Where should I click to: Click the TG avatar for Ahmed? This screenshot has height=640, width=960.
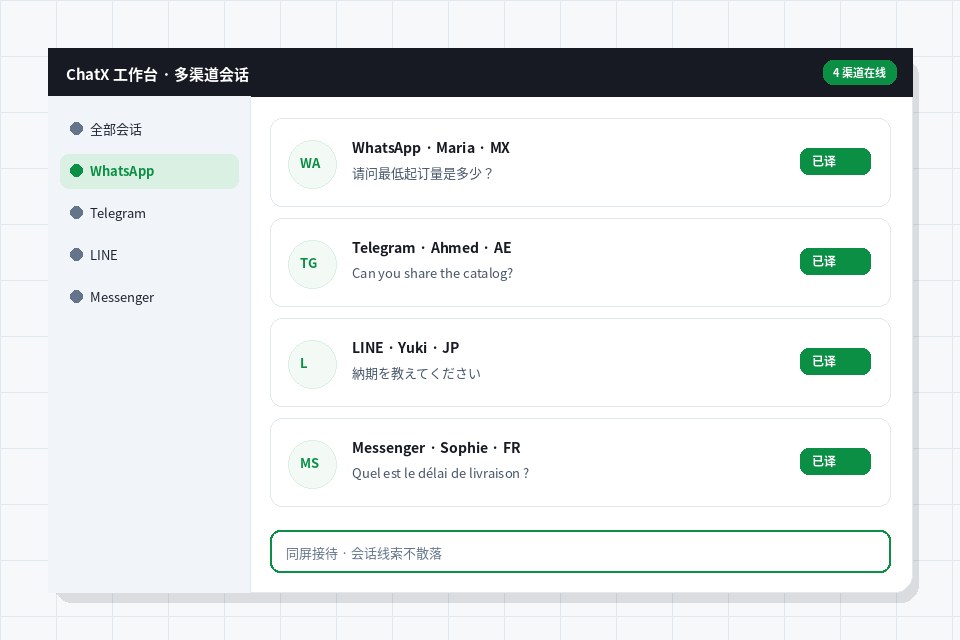tap(312, 264)
